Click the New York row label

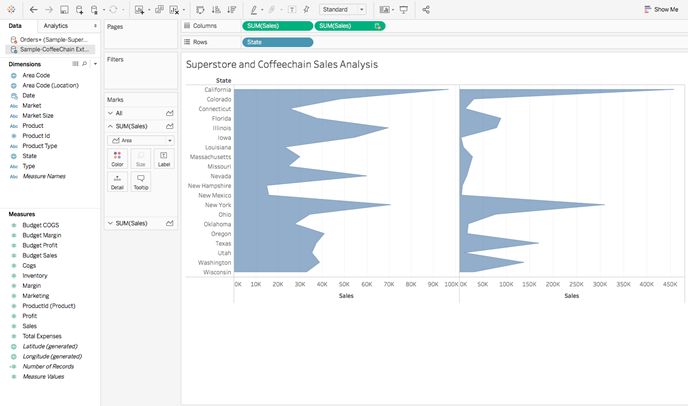pos(218,205)
